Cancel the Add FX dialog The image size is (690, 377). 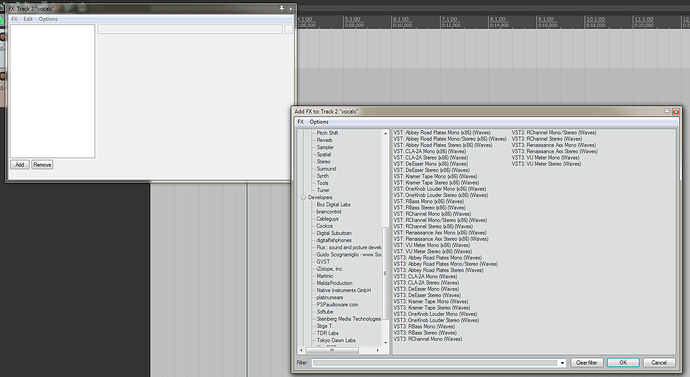pyautogui.click(x=659, y=362)
